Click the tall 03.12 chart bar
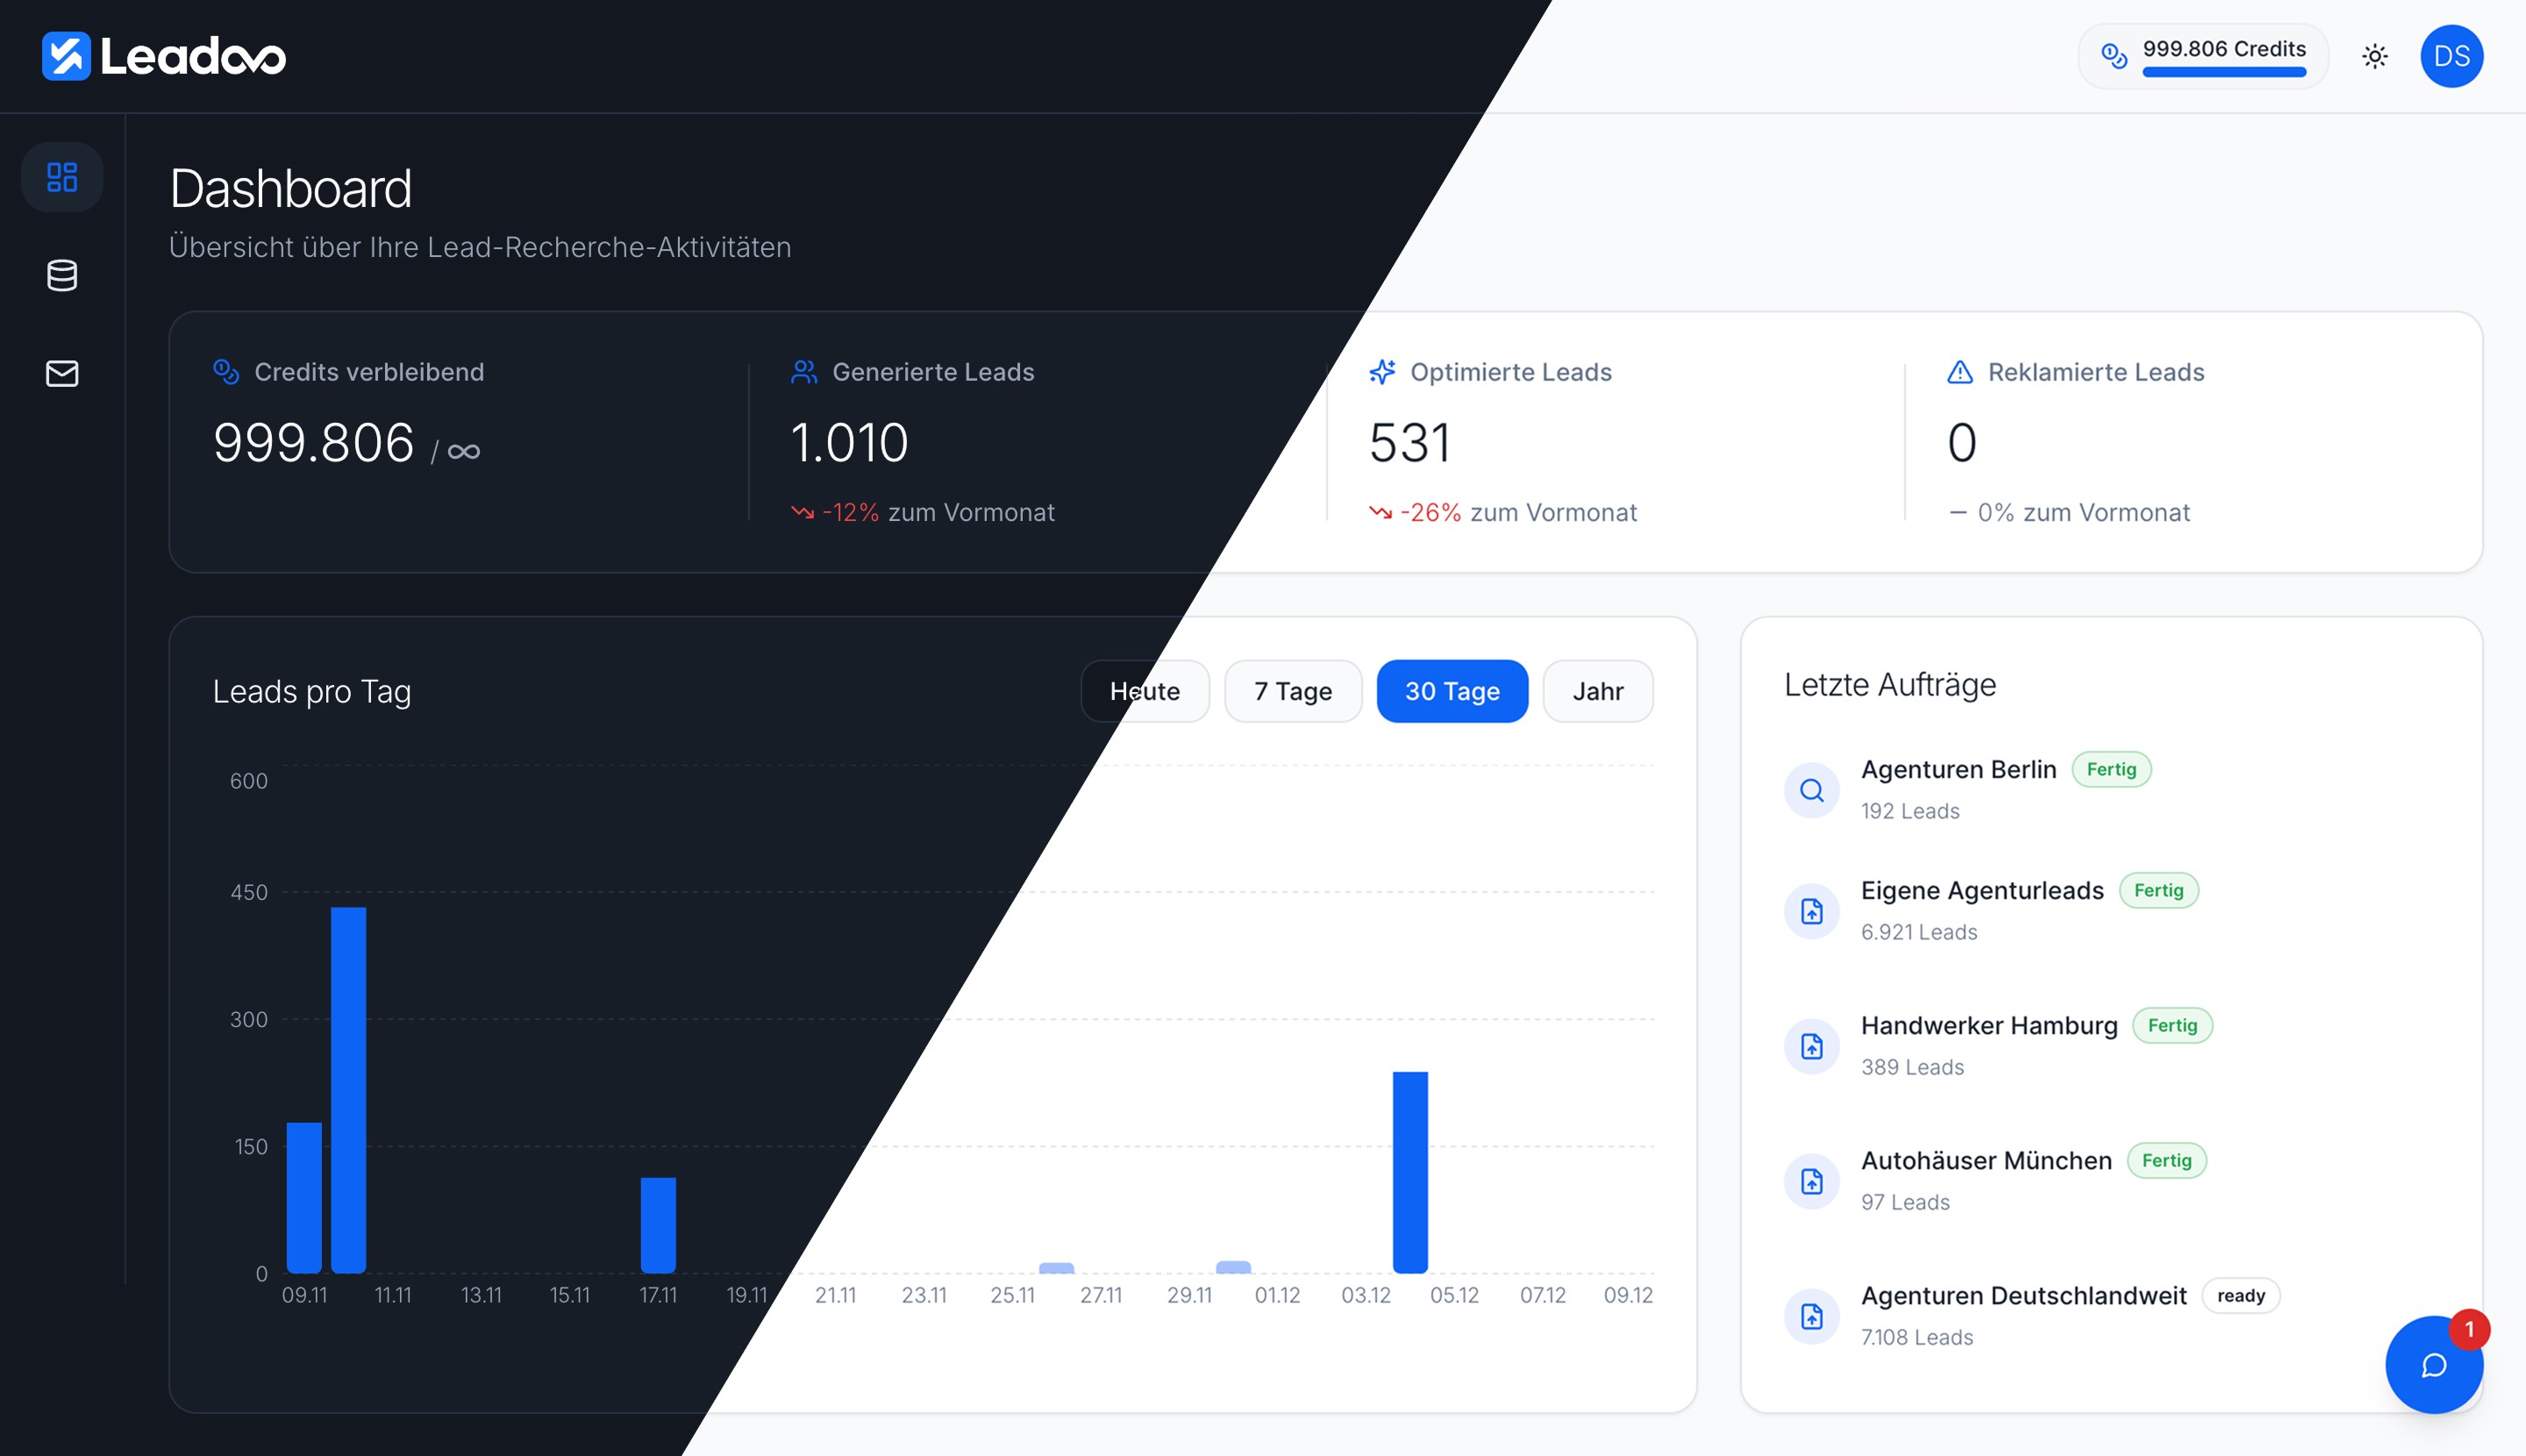The width and height of the screenshot is (2526, 1456). point(1409,1171)
